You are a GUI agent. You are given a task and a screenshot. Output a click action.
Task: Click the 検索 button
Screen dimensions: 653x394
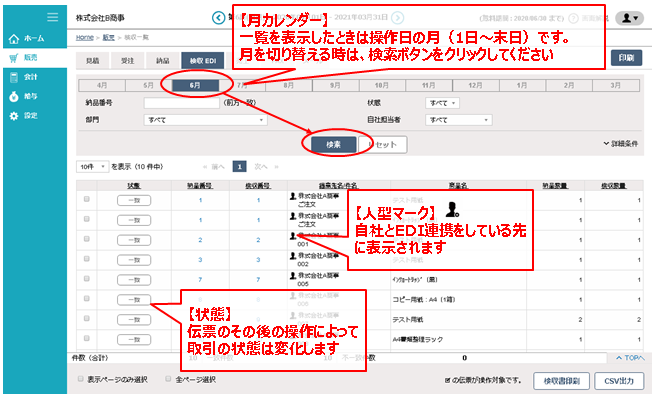(x=333, y=145)
